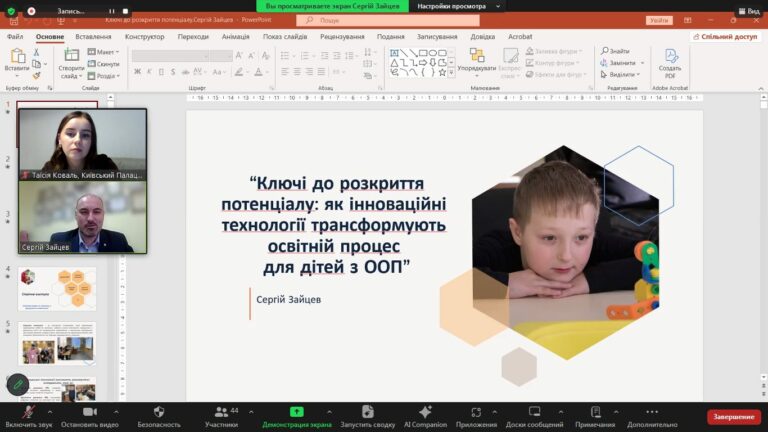Toggle annotation pencil at lower left
This screenshot has width=768, height=432.
(x=17, y=385)
